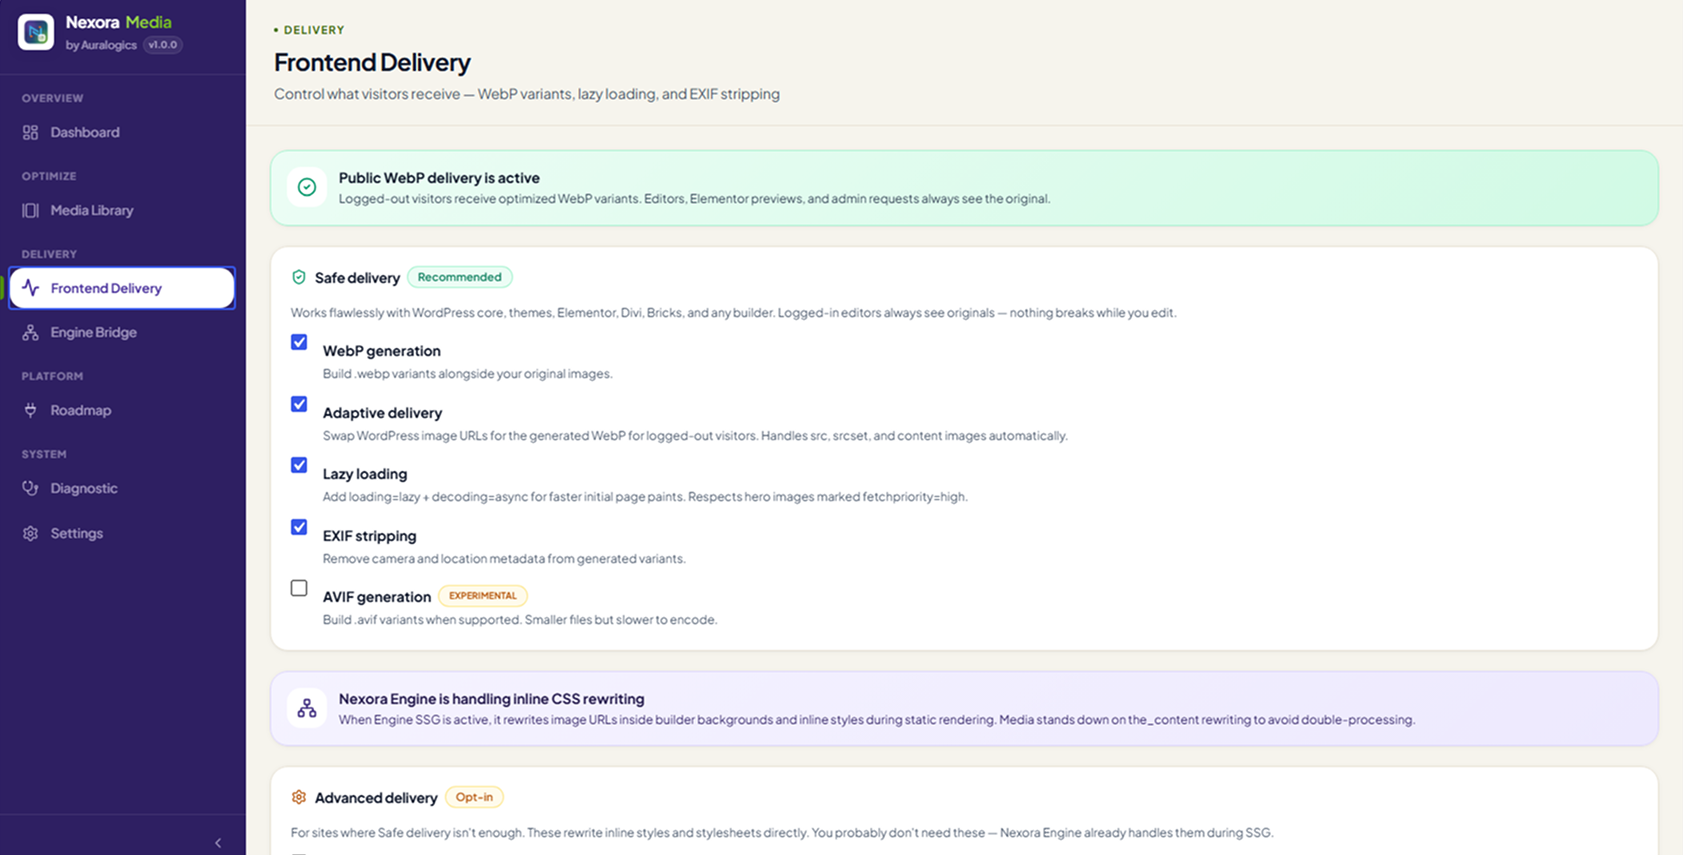Click the DELIVERY breadcrumb label above heading
This screenshot has height=855, width=1683.
(x=314, y=30)
